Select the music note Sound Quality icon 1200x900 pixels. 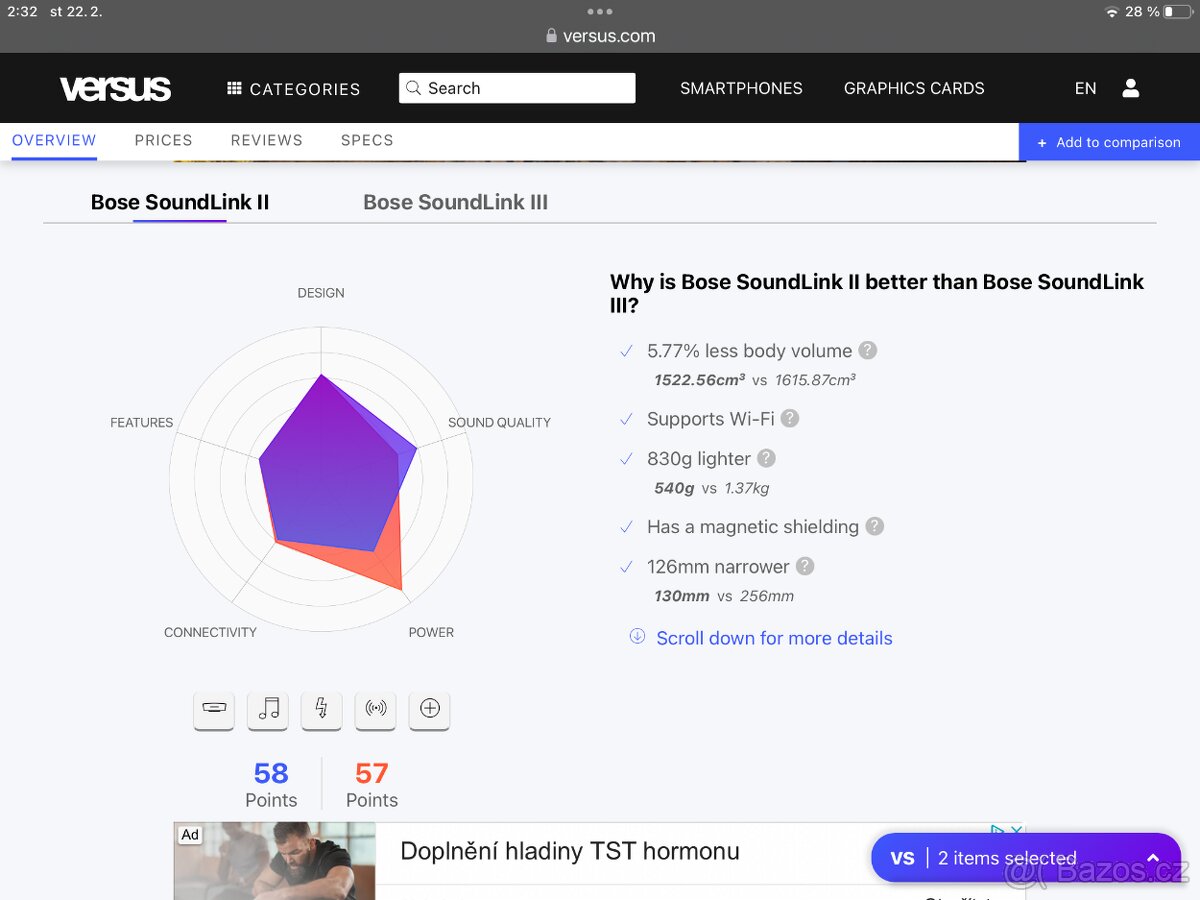tap(267, 710)
